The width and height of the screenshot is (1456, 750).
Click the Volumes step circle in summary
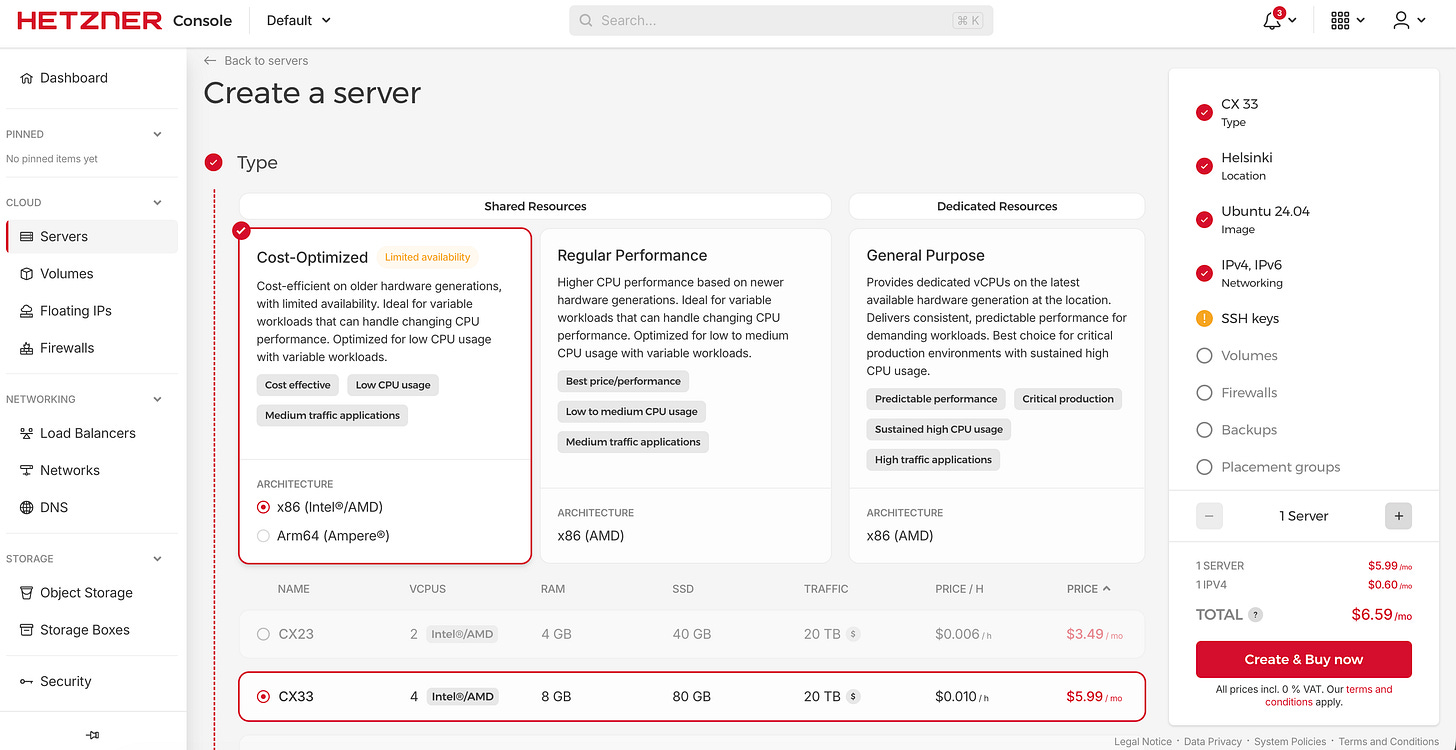point(1204,356)
